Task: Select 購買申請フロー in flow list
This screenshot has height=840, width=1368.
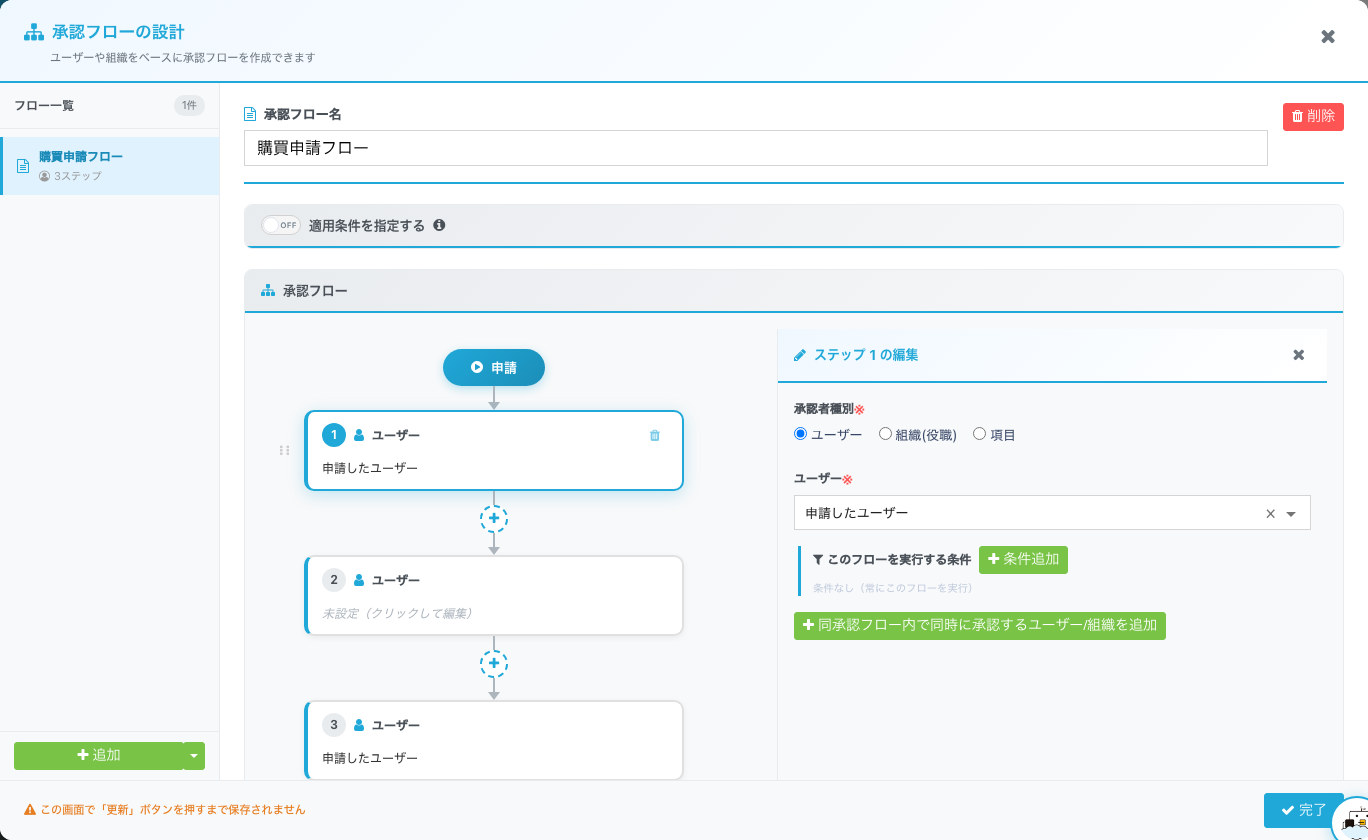Action: [x=110, y=166]
